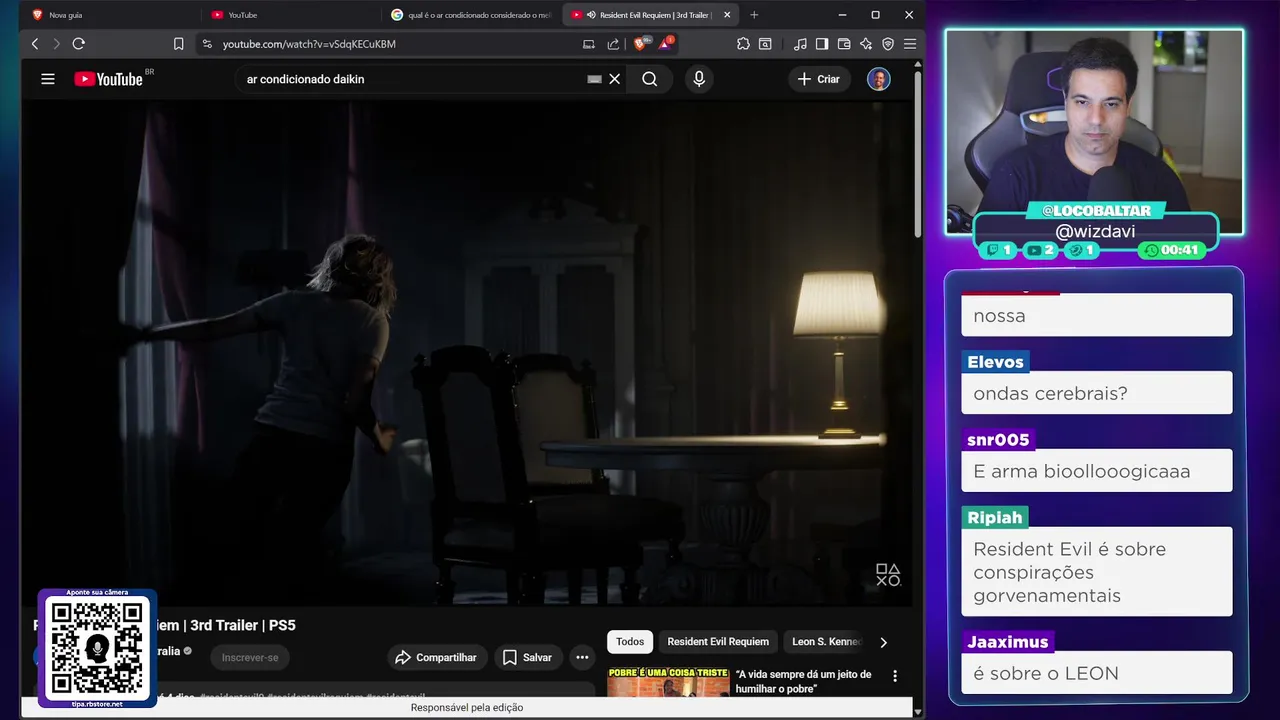
Task: Click Elevos chat message ondas cerebrais
Action: click(1097, 393)
